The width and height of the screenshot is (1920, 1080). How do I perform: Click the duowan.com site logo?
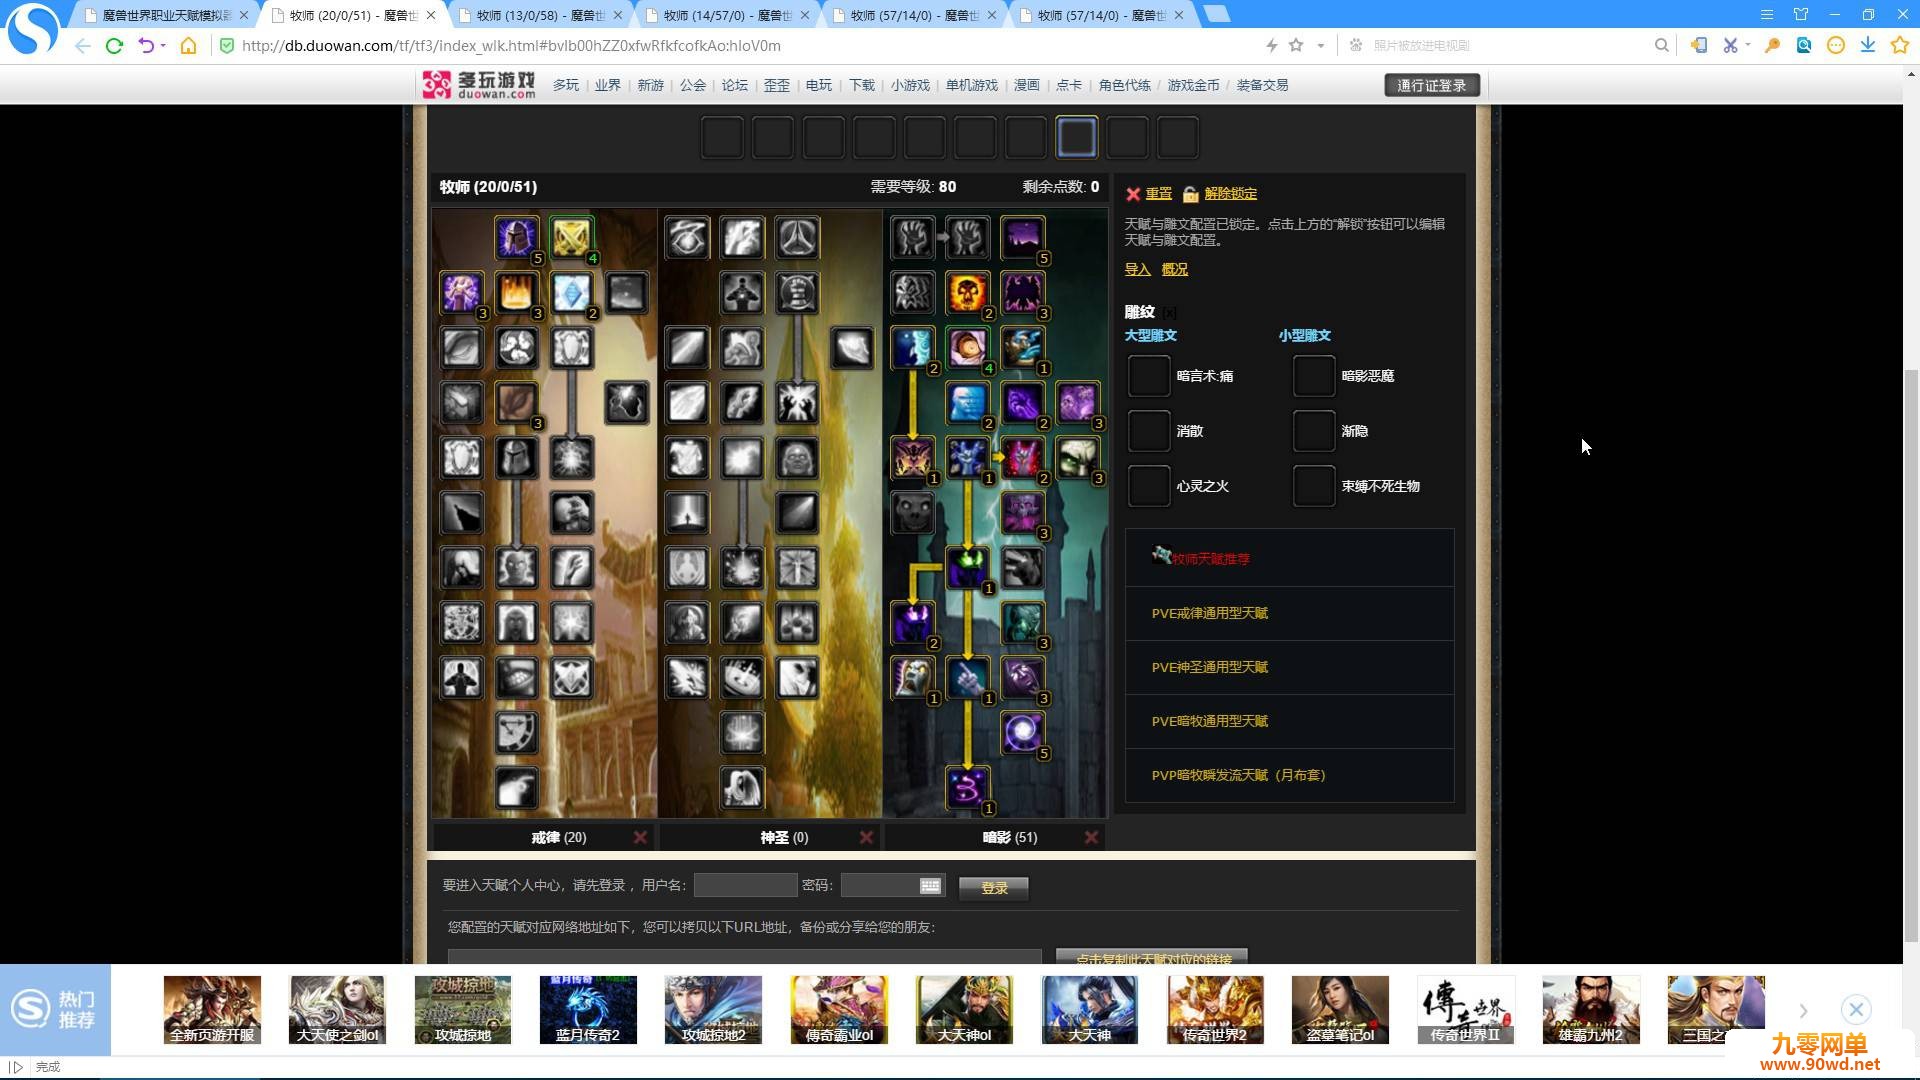tap(478, 85)
